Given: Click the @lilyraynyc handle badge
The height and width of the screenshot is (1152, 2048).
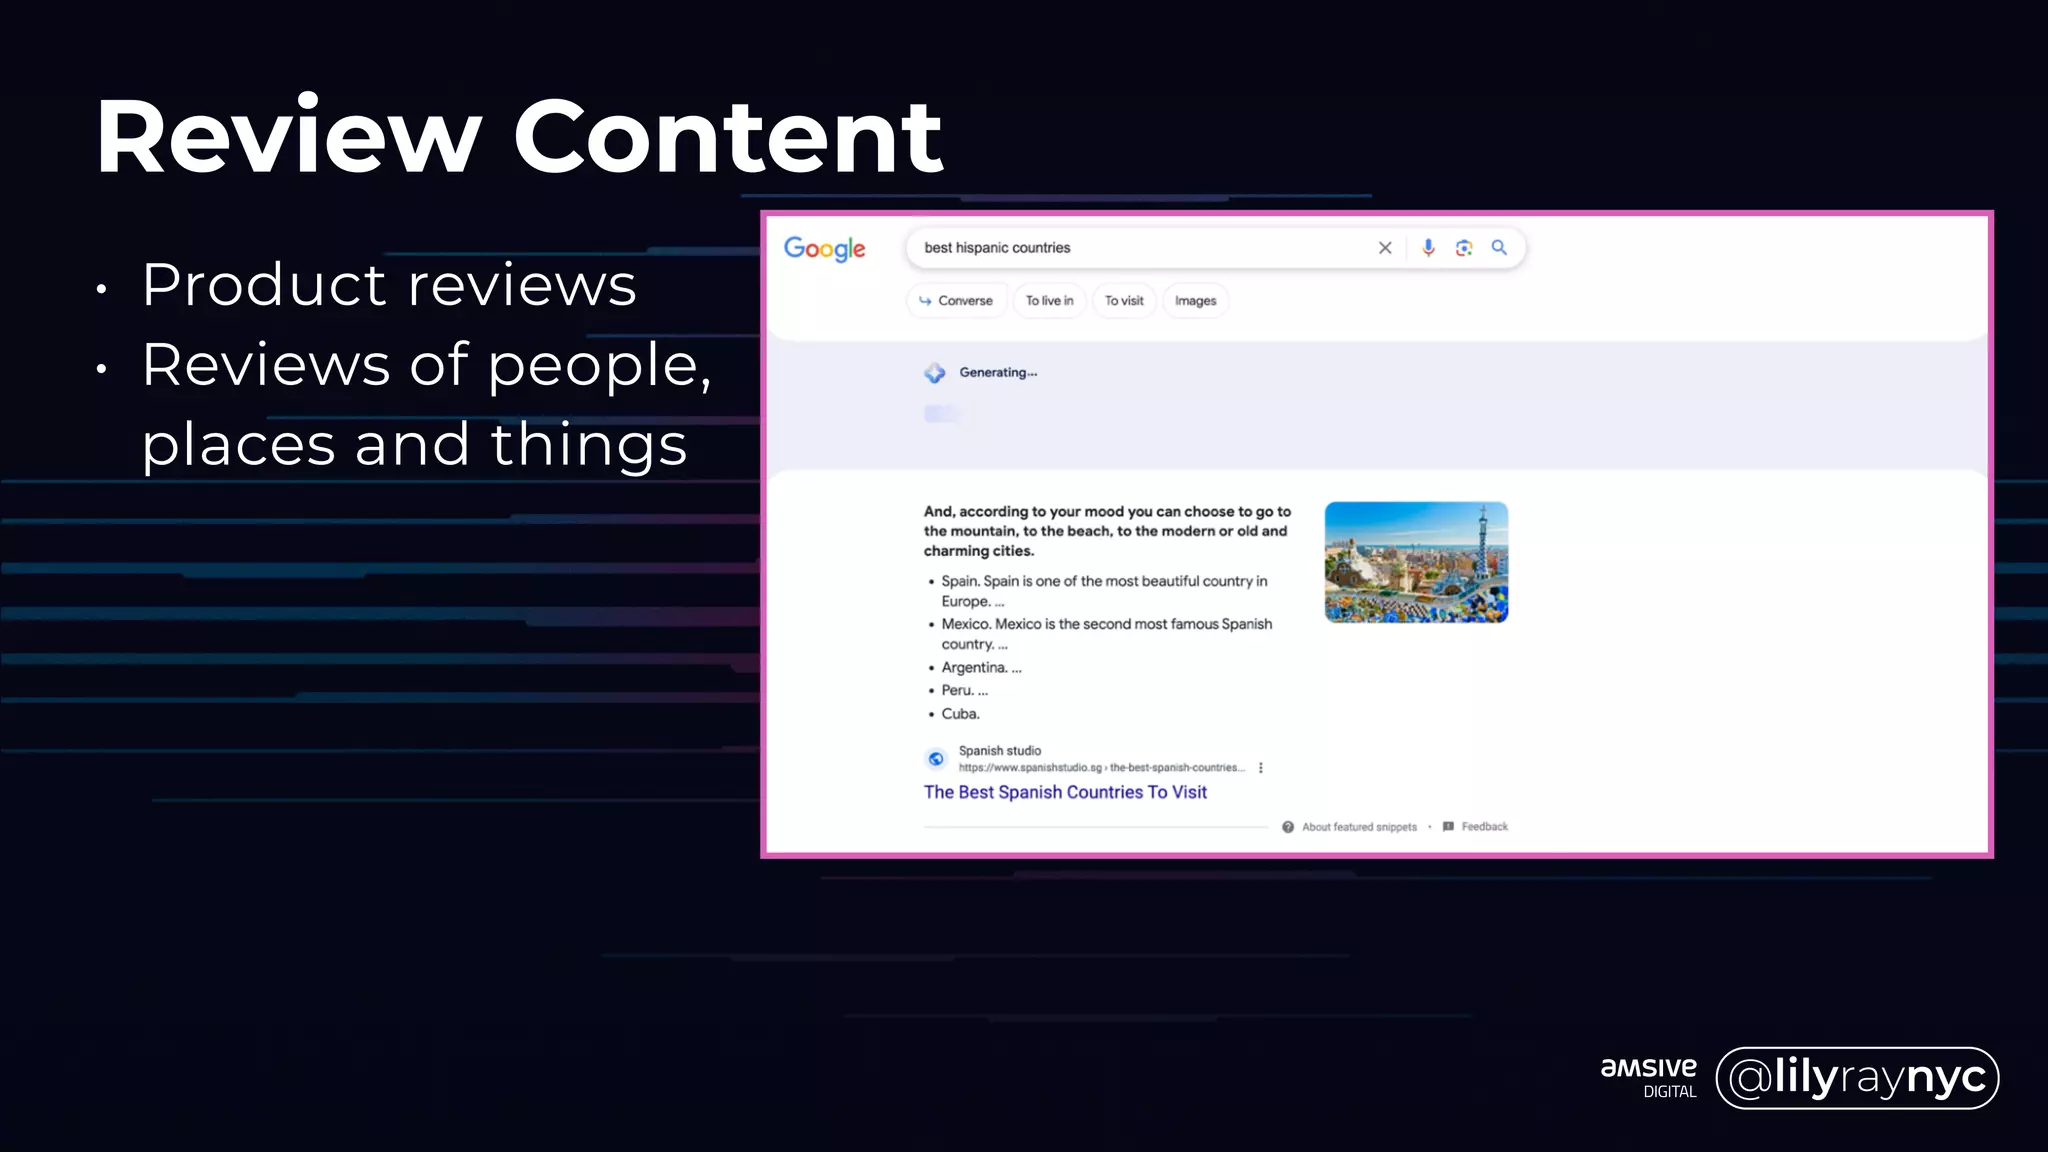Looking at the screenshot, I should [1857, 1078].
